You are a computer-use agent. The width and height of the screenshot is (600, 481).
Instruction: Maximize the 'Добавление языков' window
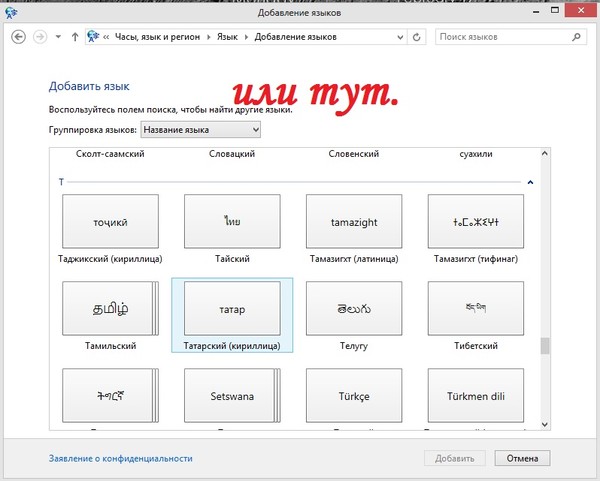point(555,11)
